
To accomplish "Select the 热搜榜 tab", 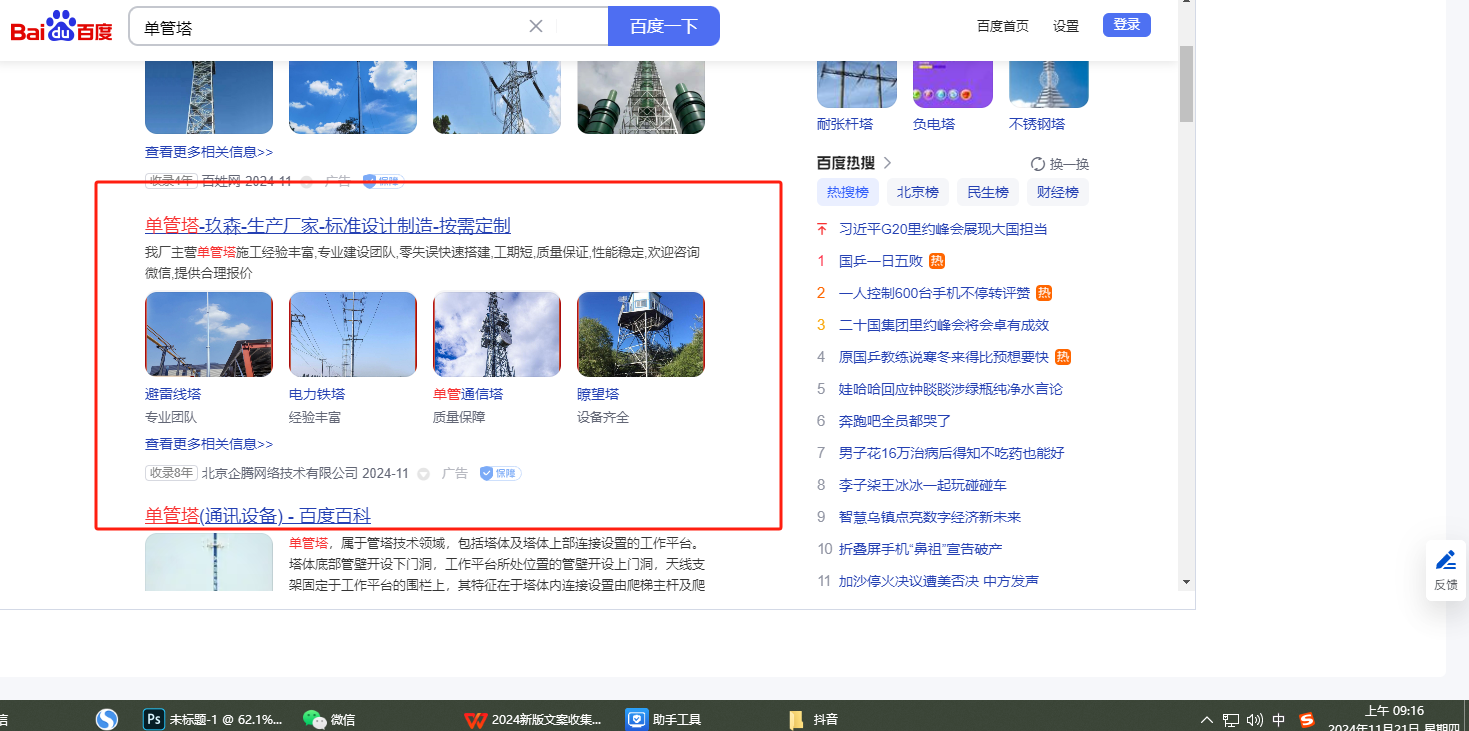I will click(x=848, y=192).
